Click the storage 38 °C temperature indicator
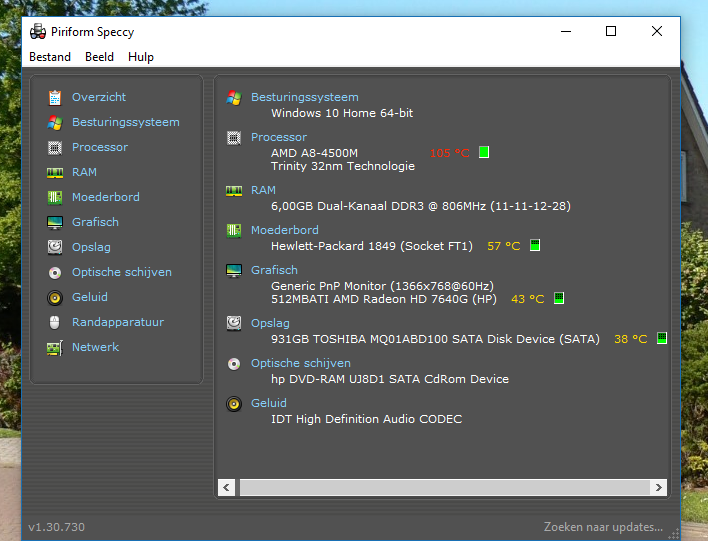708x541 pixels. coord(662,338)
